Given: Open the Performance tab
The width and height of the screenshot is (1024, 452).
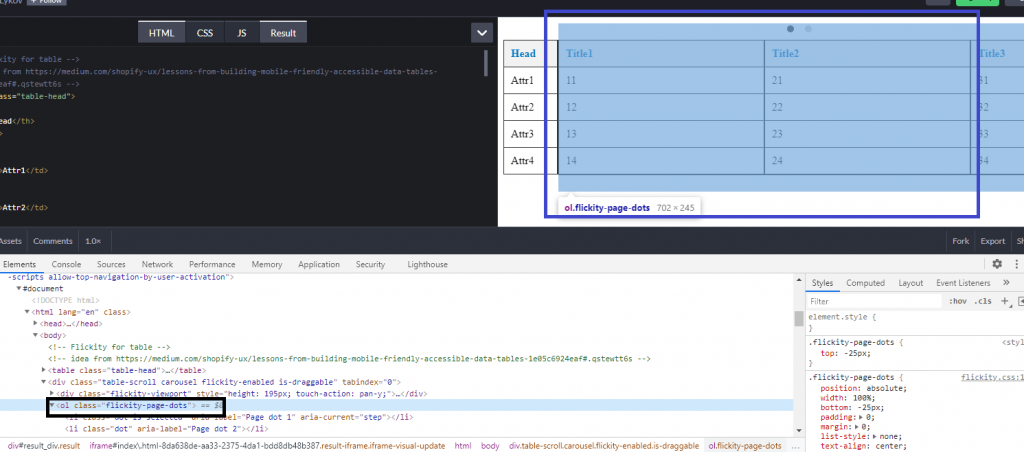Looking at the screenshot, I should click(x=212, y=265).
